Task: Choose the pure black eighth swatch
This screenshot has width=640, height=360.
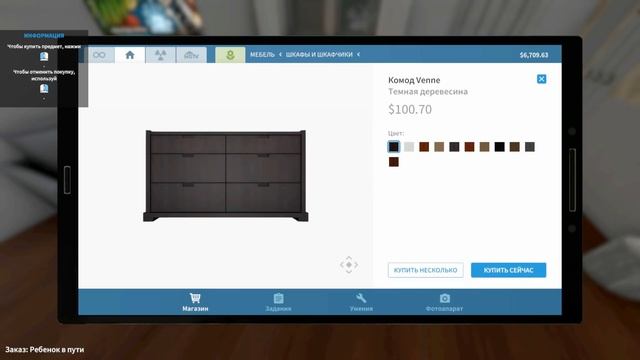Action: click(500, 147)
